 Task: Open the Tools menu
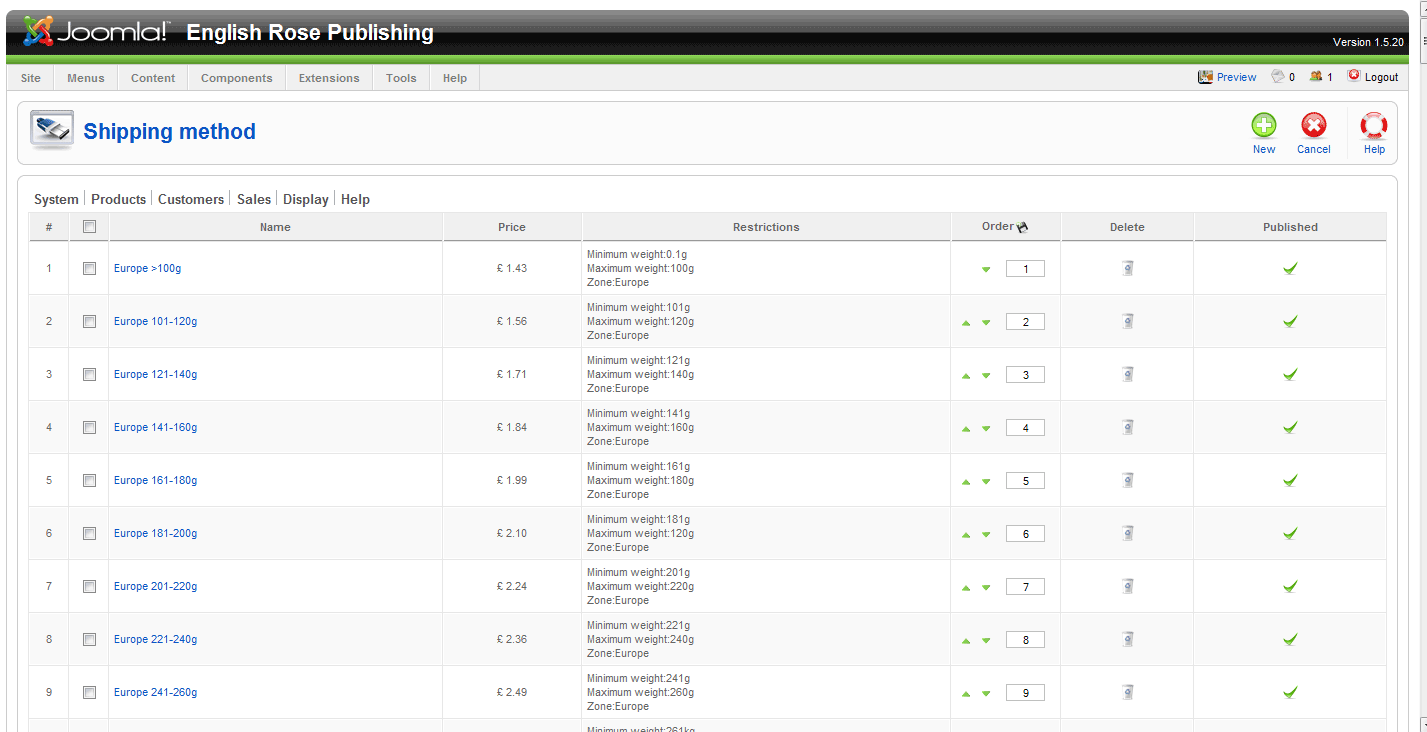pyautogui.click(x=401, y=78)
